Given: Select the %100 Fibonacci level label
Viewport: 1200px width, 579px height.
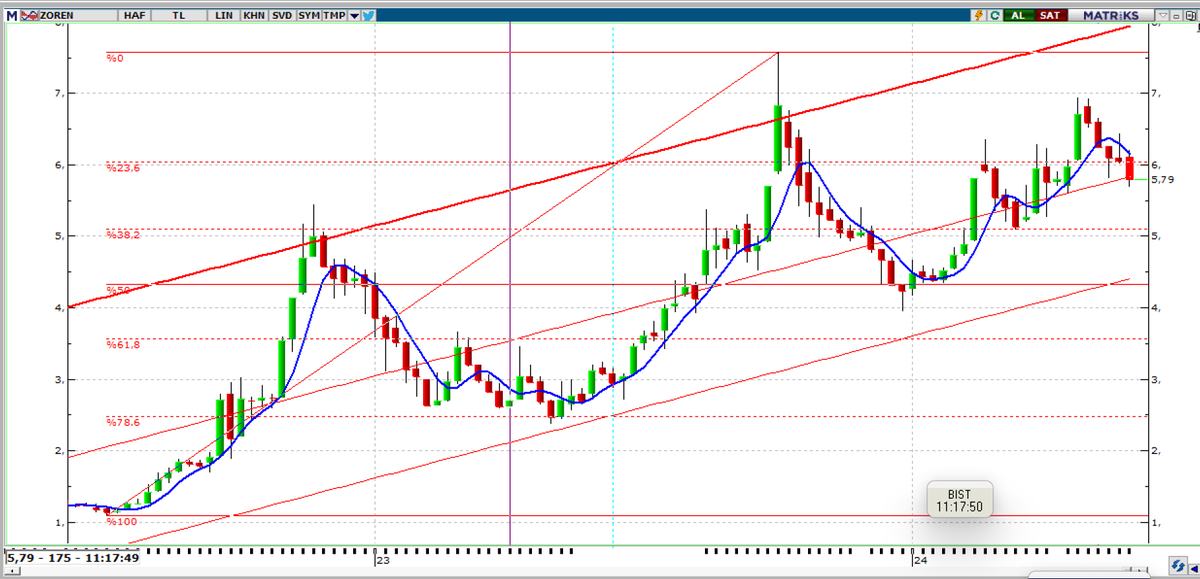Looking at the screenshot, I should tap(121, 521).
